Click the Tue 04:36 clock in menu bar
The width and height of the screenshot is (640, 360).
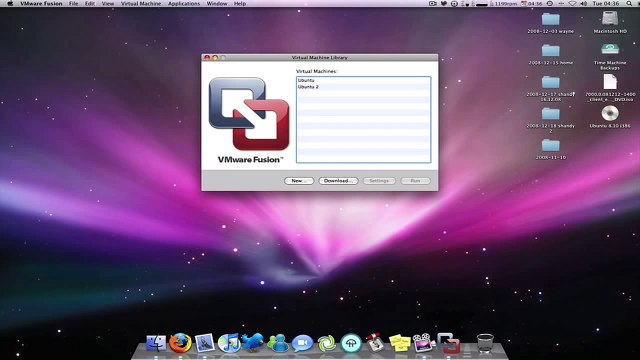pos(606,3)
